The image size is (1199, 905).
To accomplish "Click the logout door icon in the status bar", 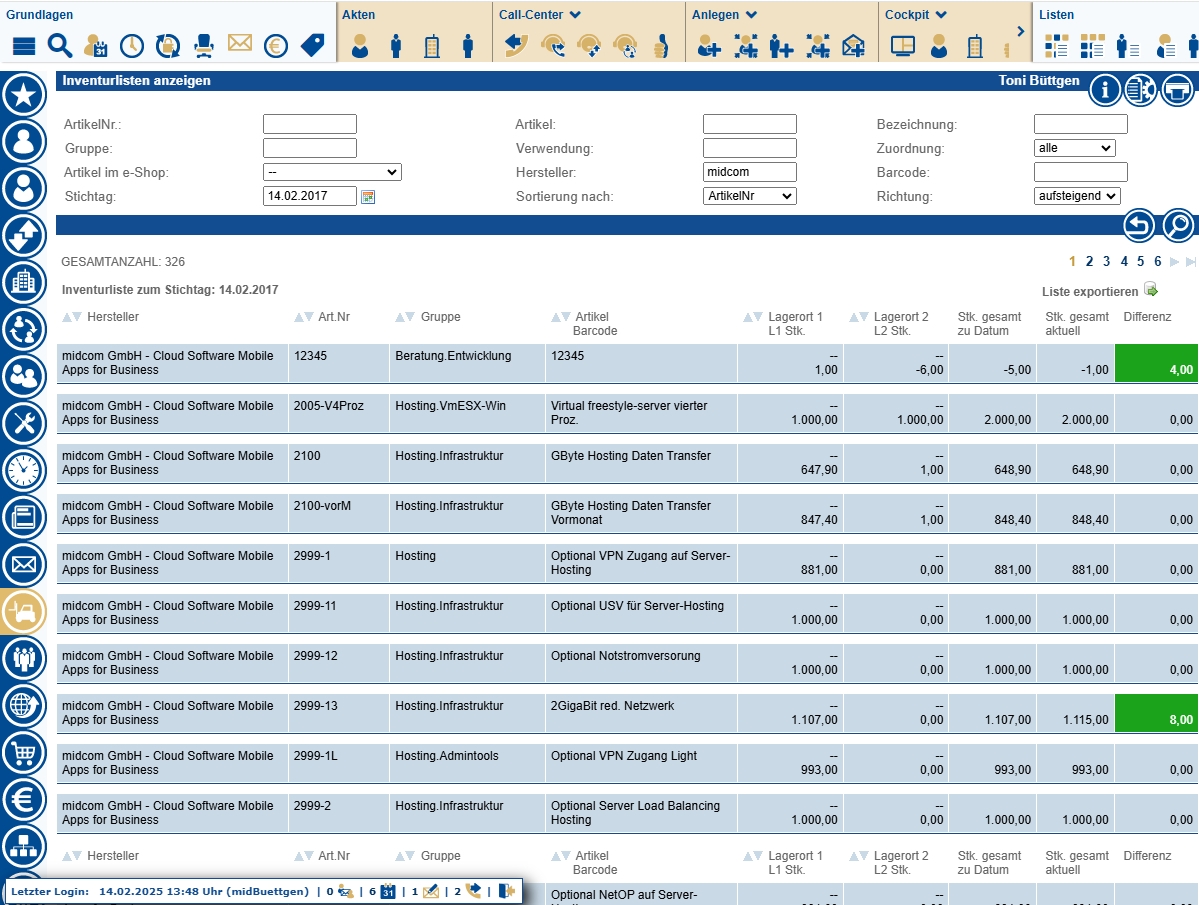I will (505, 890).
